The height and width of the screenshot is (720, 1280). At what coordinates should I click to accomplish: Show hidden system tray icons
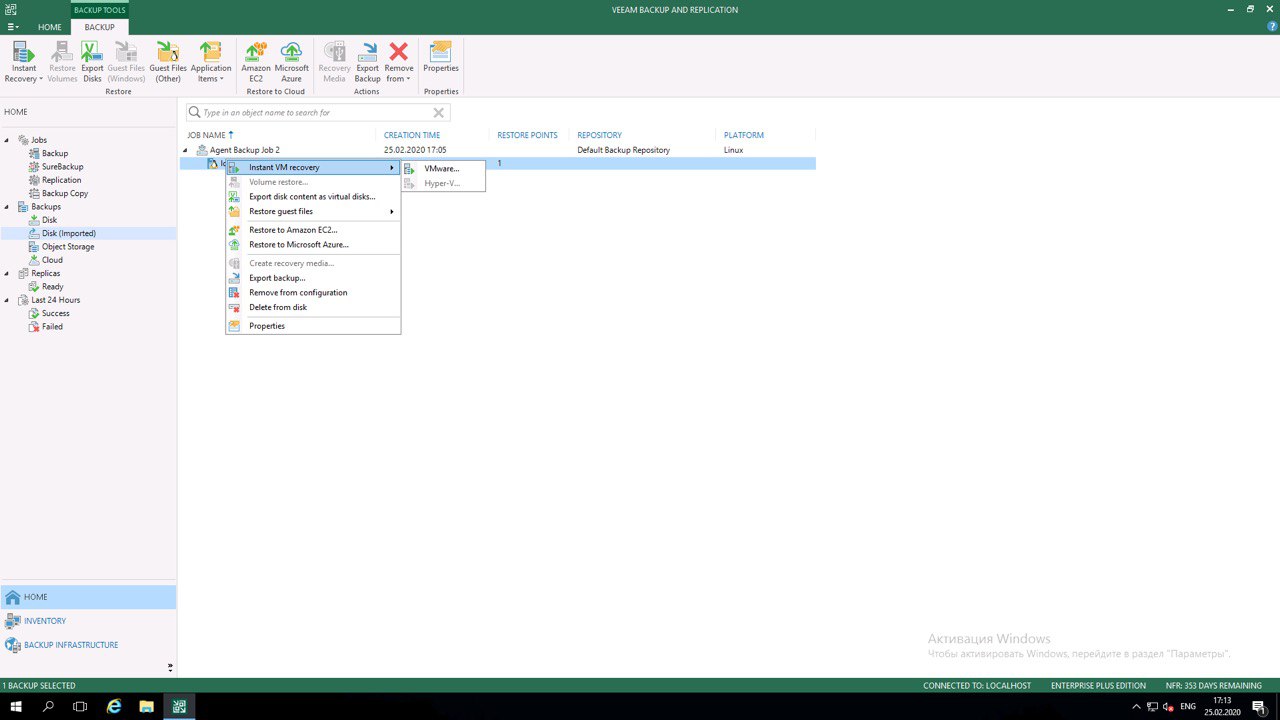pyautogui.click(x=1136, y=706)
